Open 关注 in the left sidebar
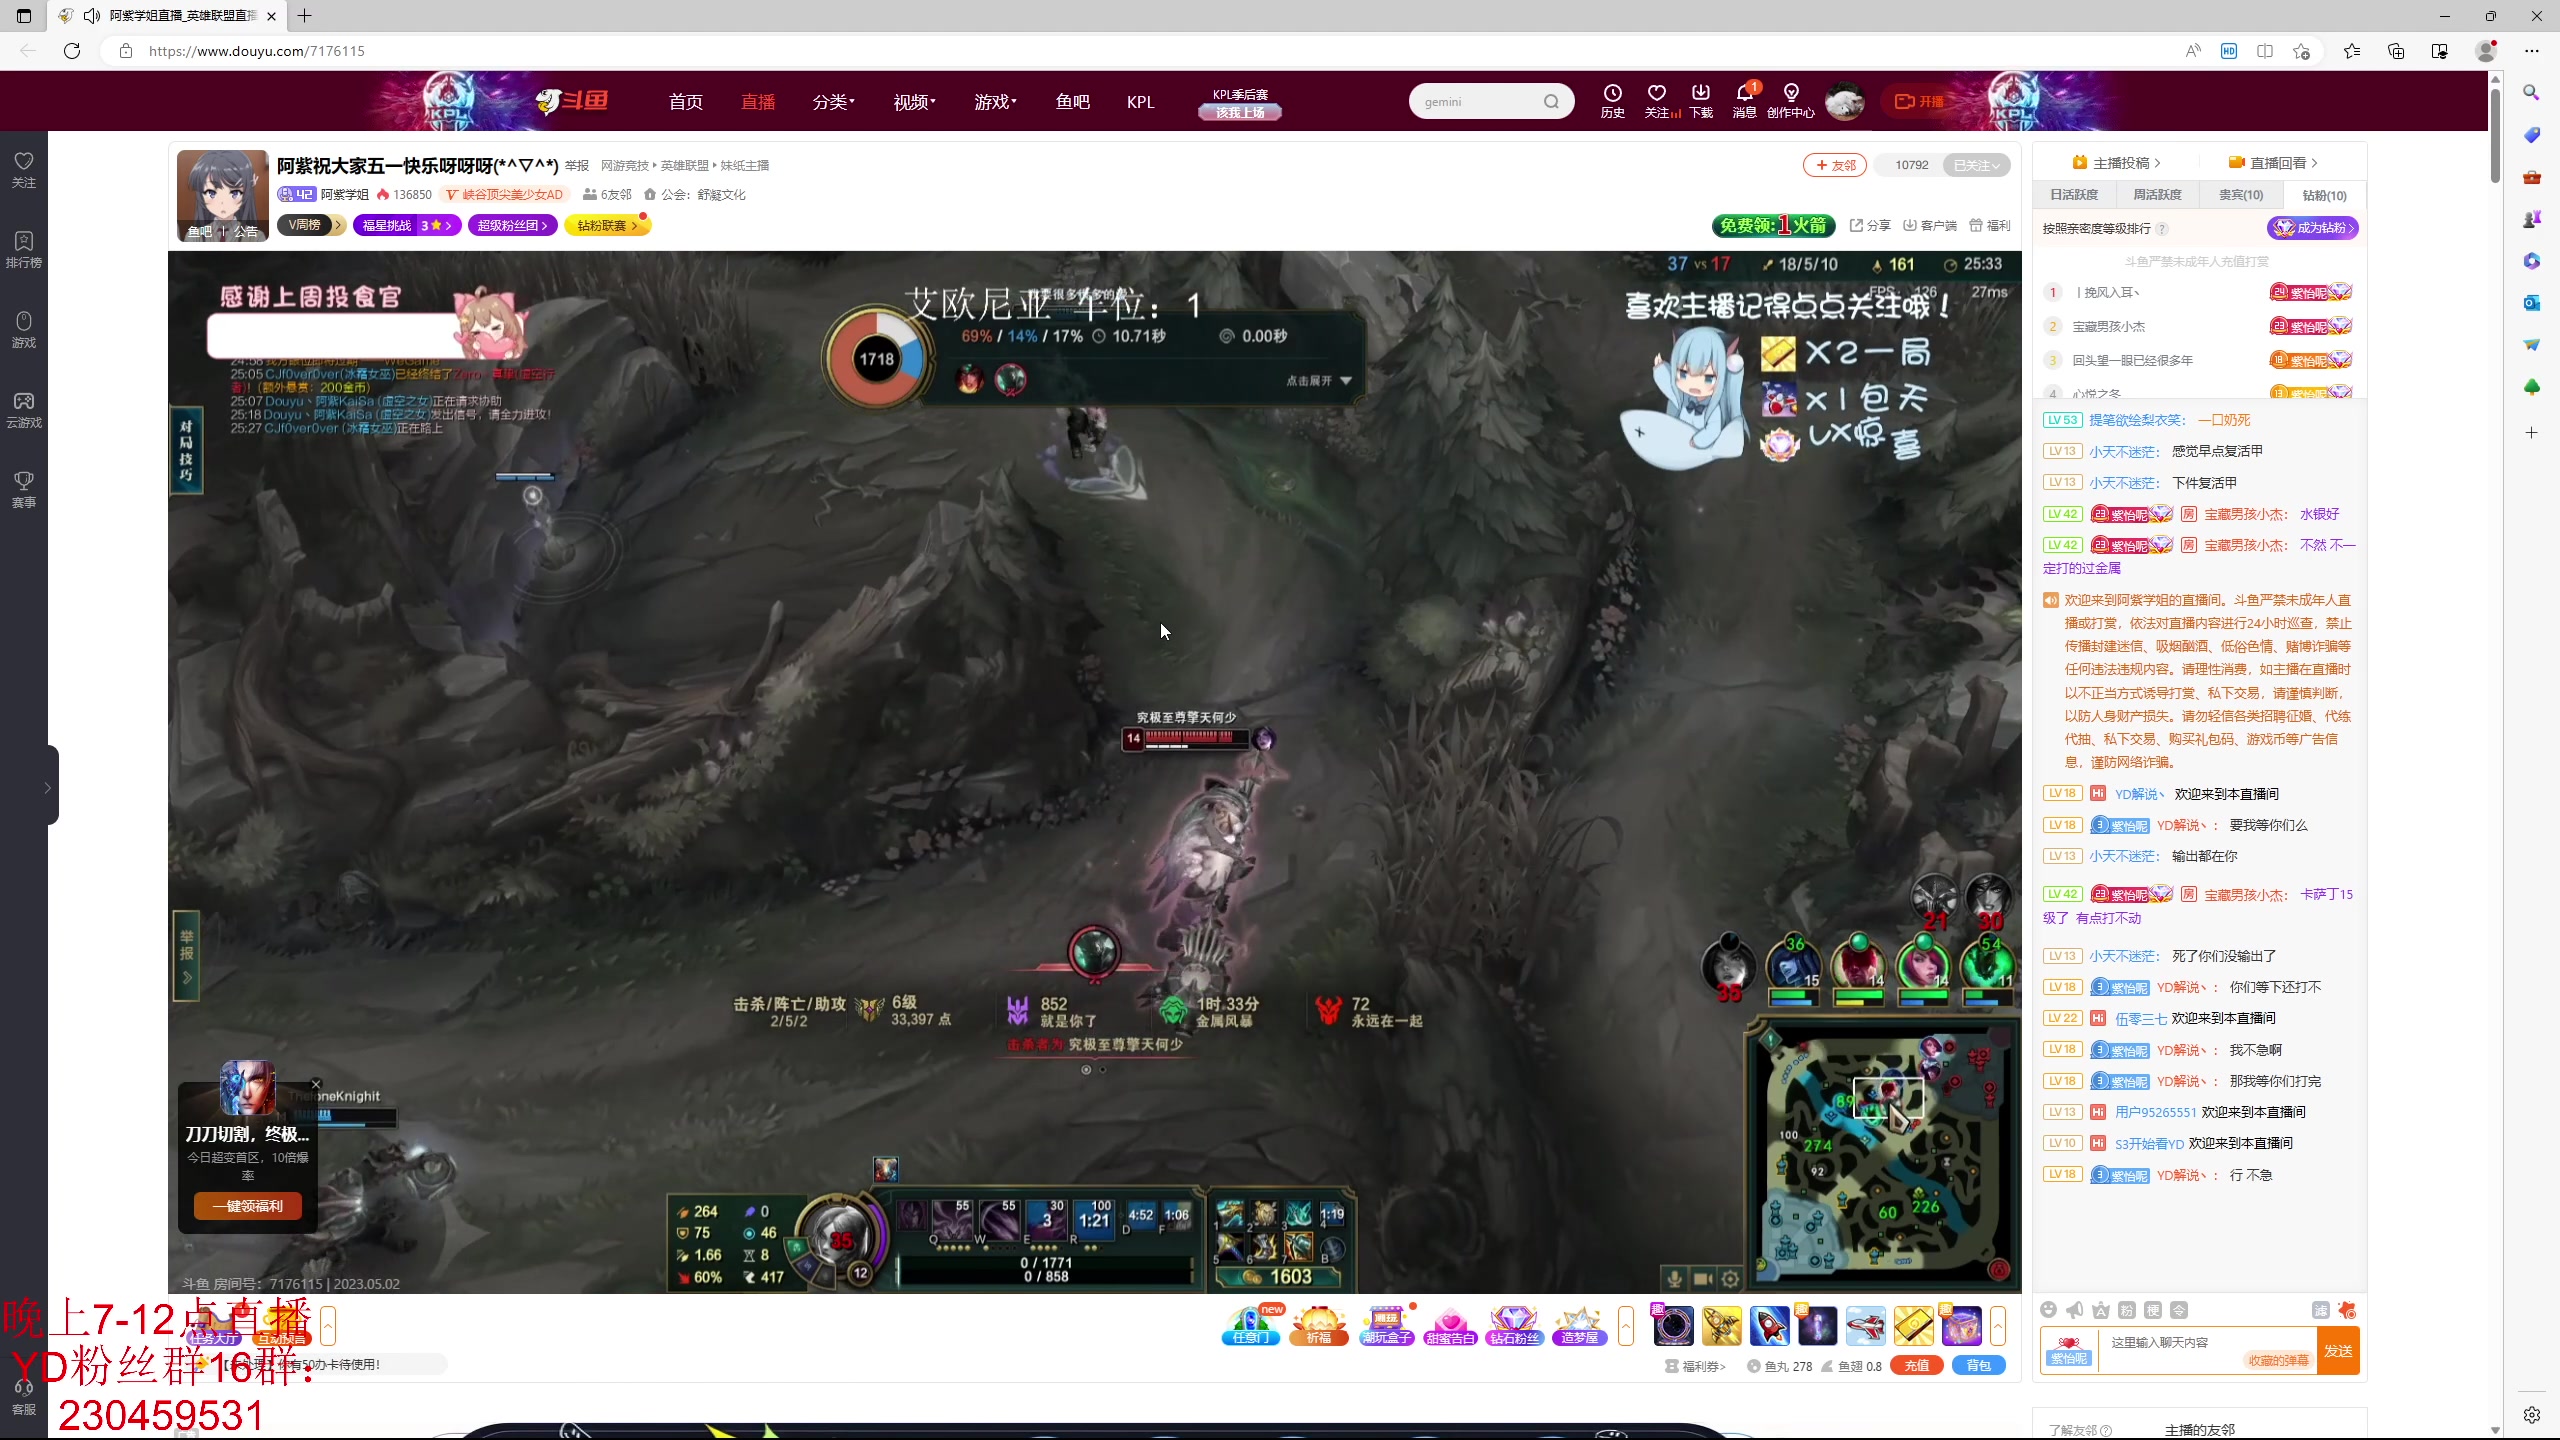This screenshot has height=1440, width=2560. tap(24, 170)
